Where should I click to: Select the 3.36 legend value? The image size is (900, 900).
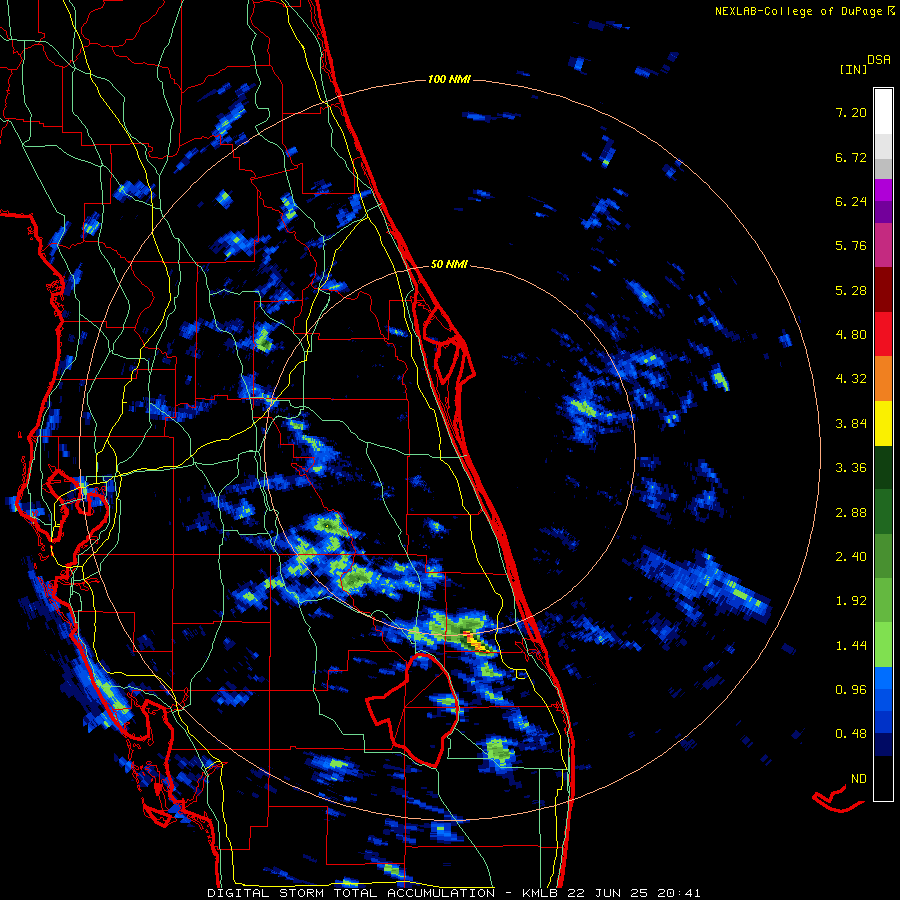click(851, 468)
